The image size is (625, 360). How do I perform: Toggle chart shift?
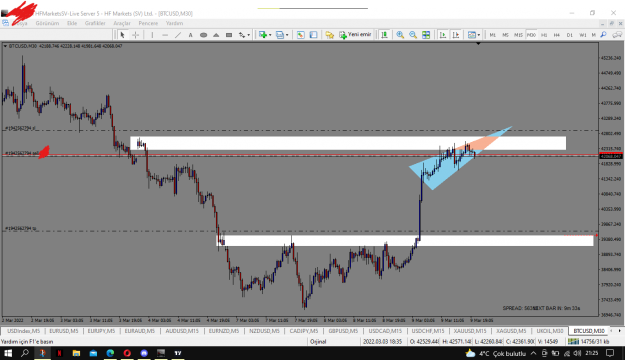point(456,35)
